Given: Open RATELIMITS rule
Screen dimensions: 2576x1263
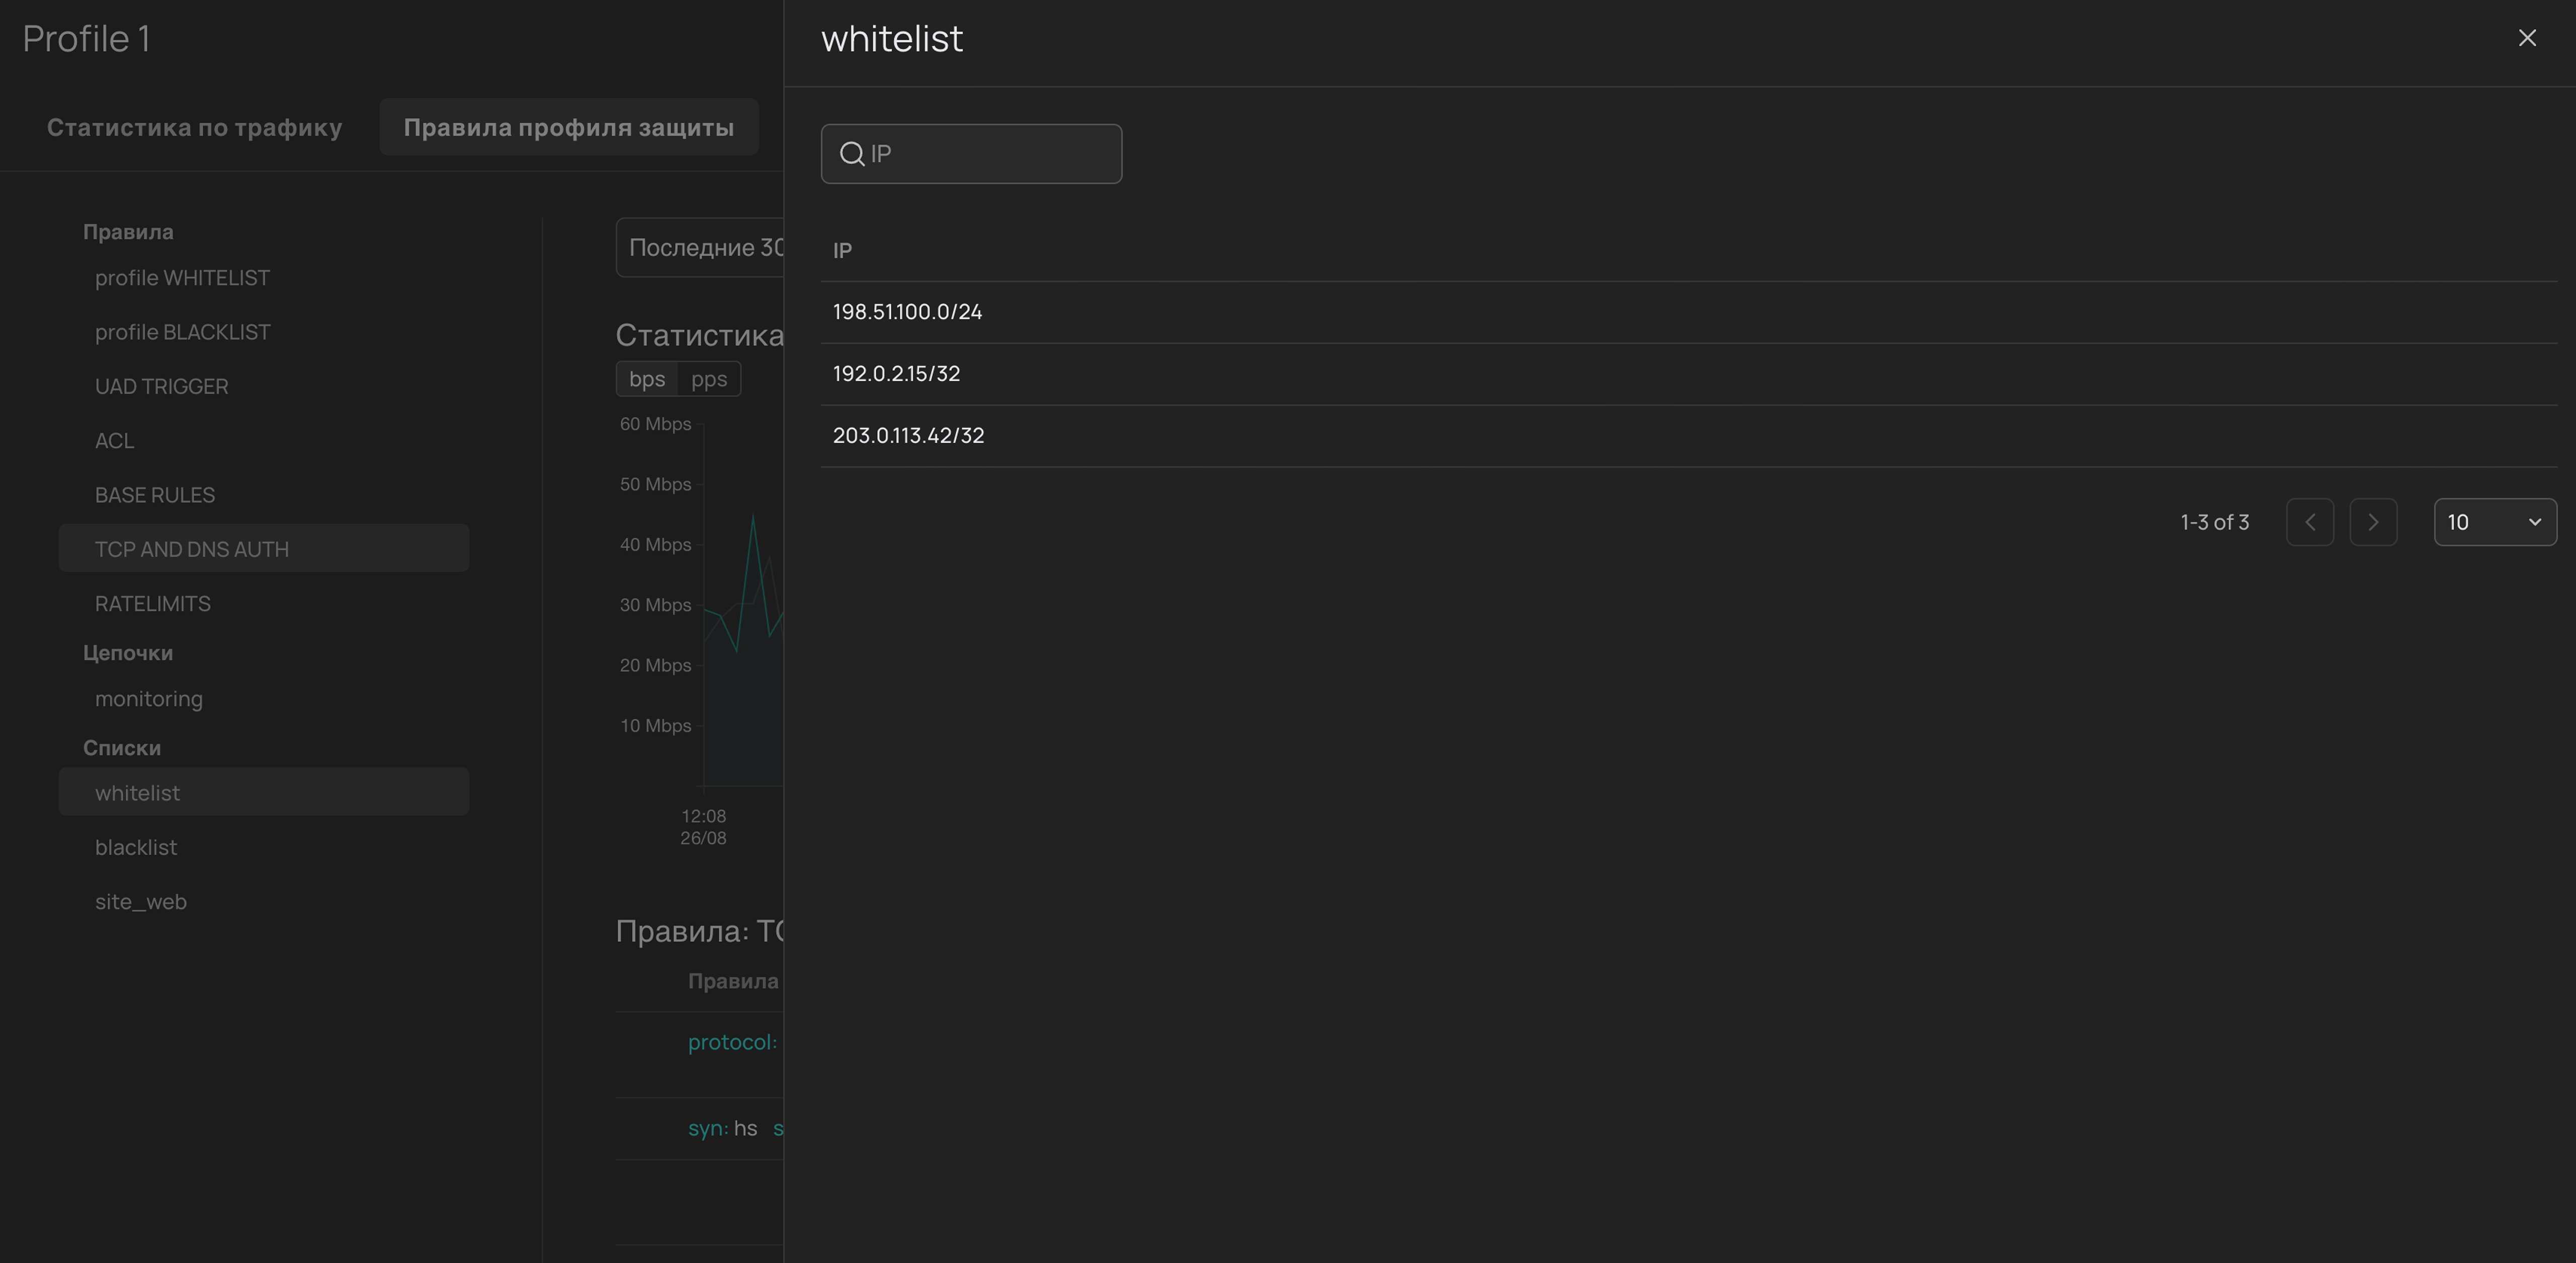Looking at the screenshot, I should click(263, 604).
